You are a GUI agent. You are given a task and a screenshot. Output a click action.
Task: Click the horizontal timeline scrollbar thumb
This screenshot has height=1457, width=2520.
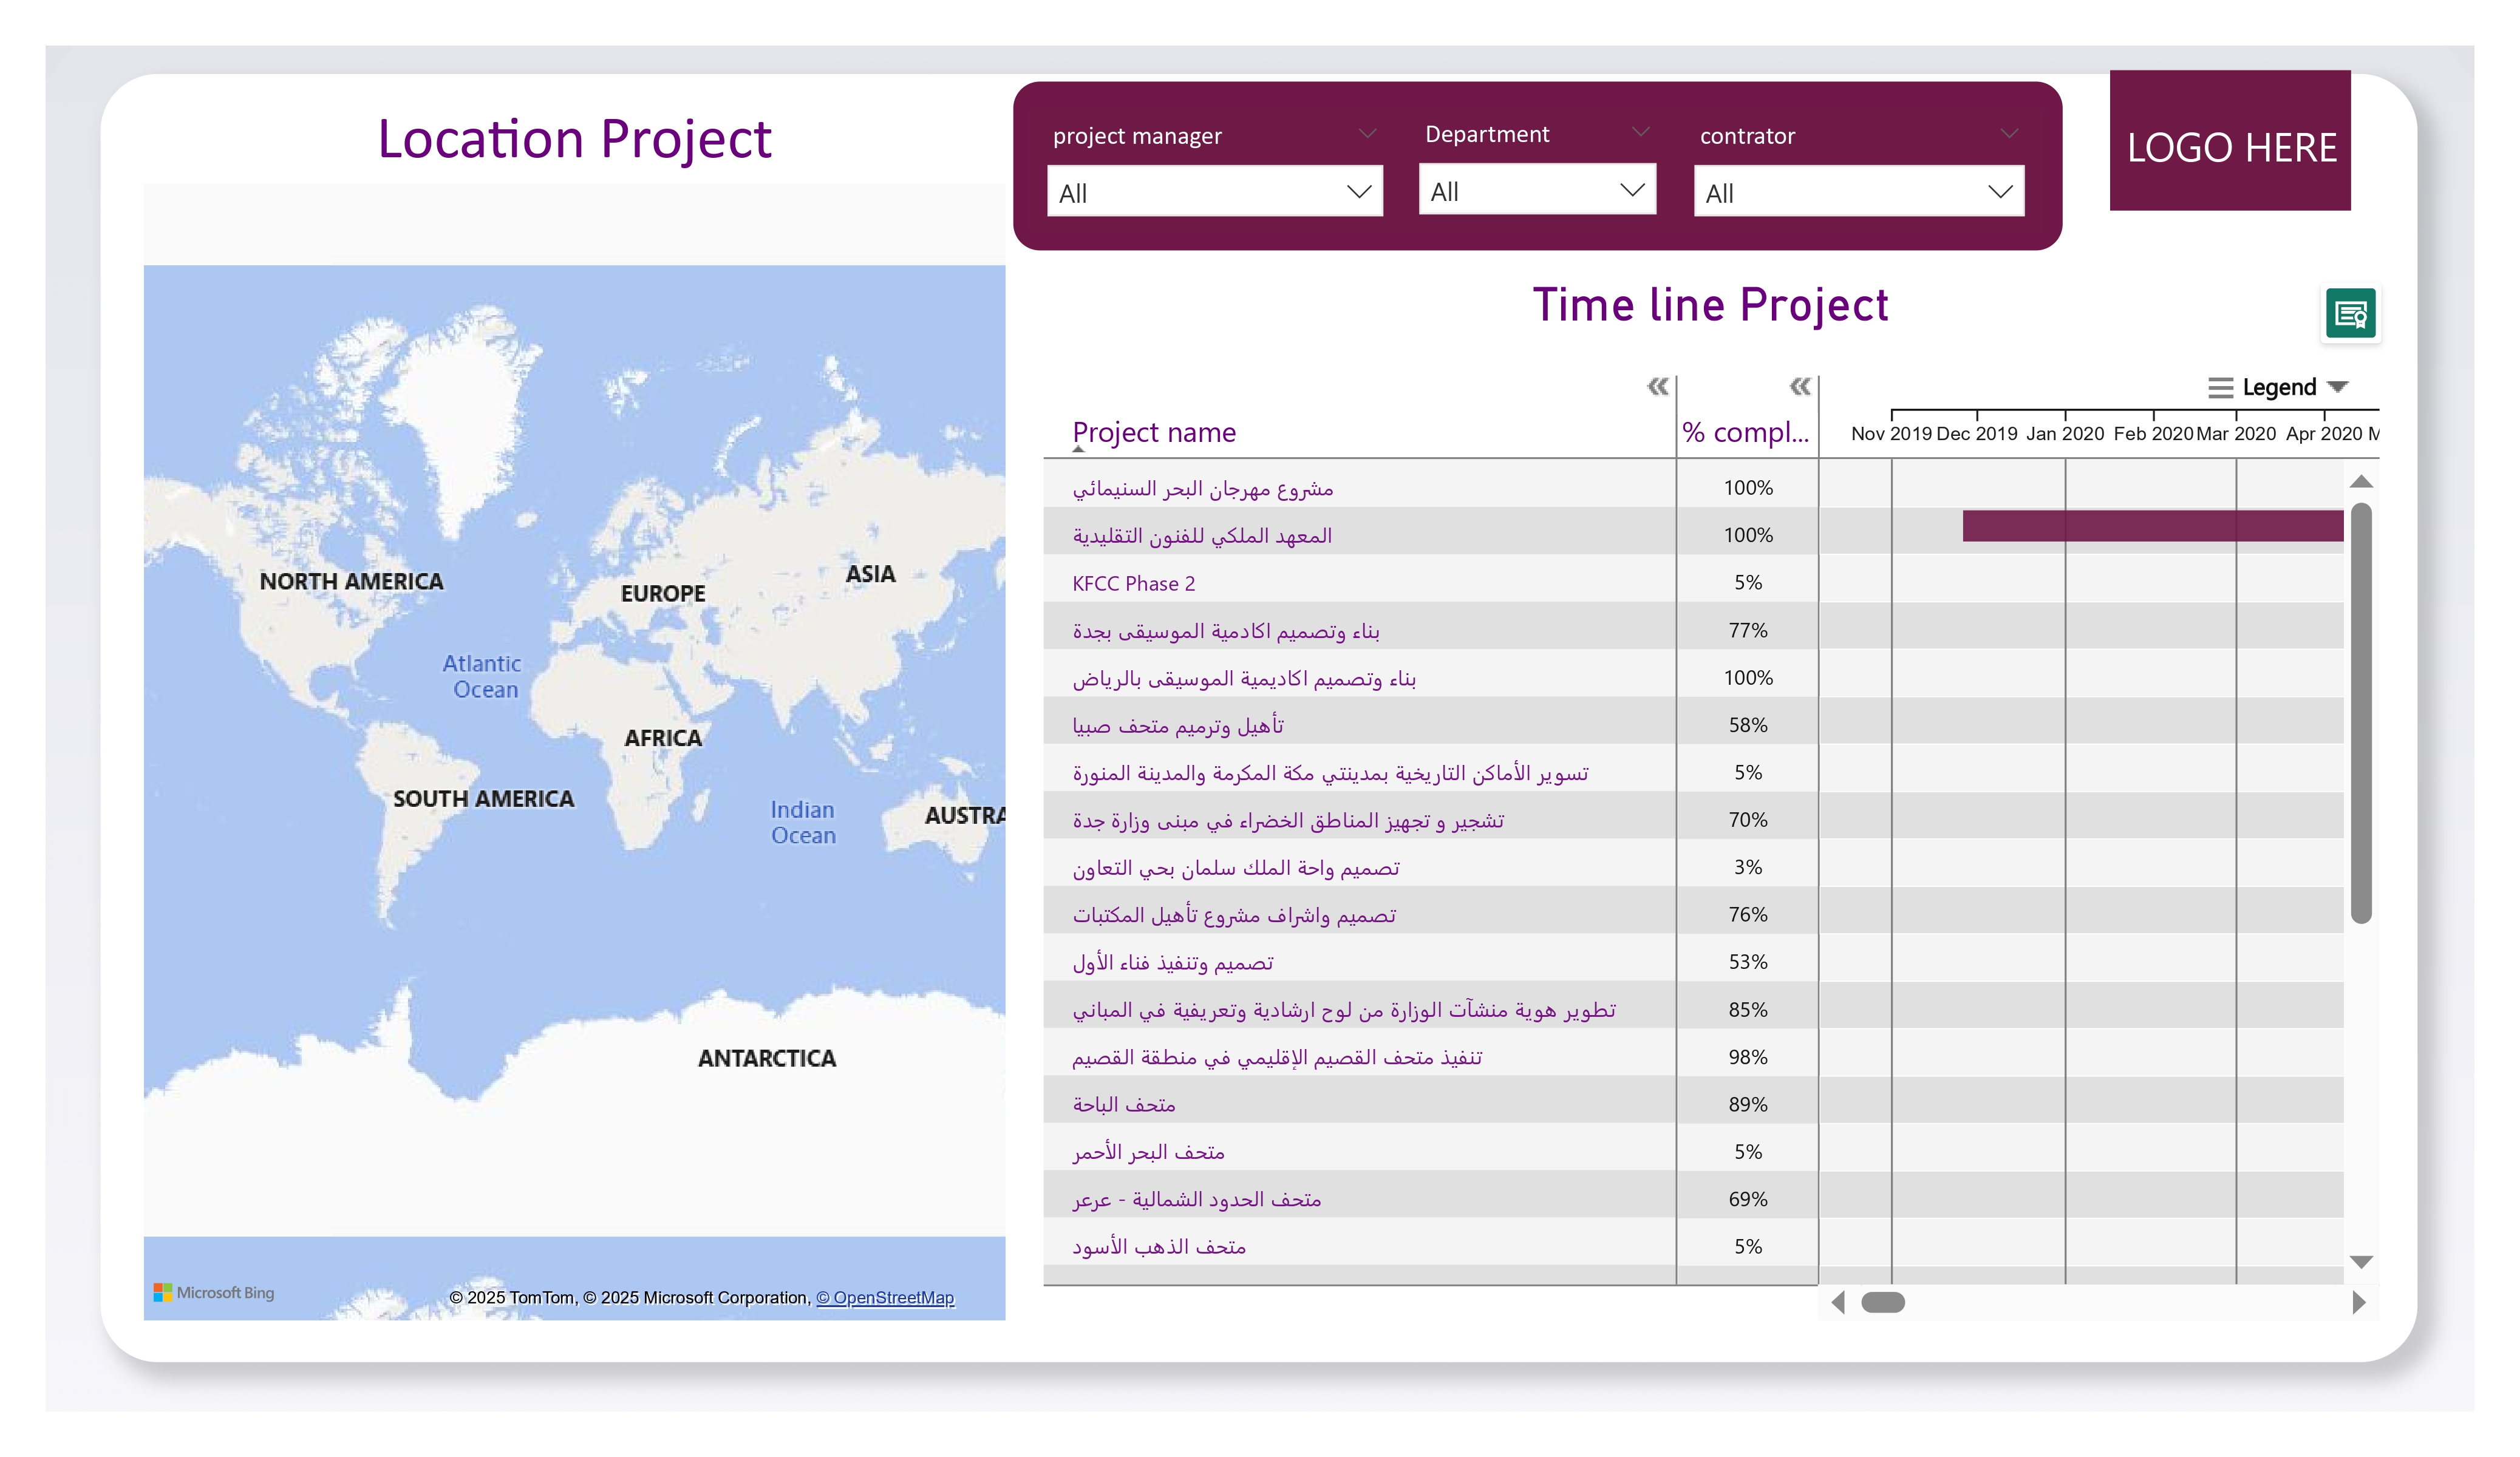pos(1882,1302)
